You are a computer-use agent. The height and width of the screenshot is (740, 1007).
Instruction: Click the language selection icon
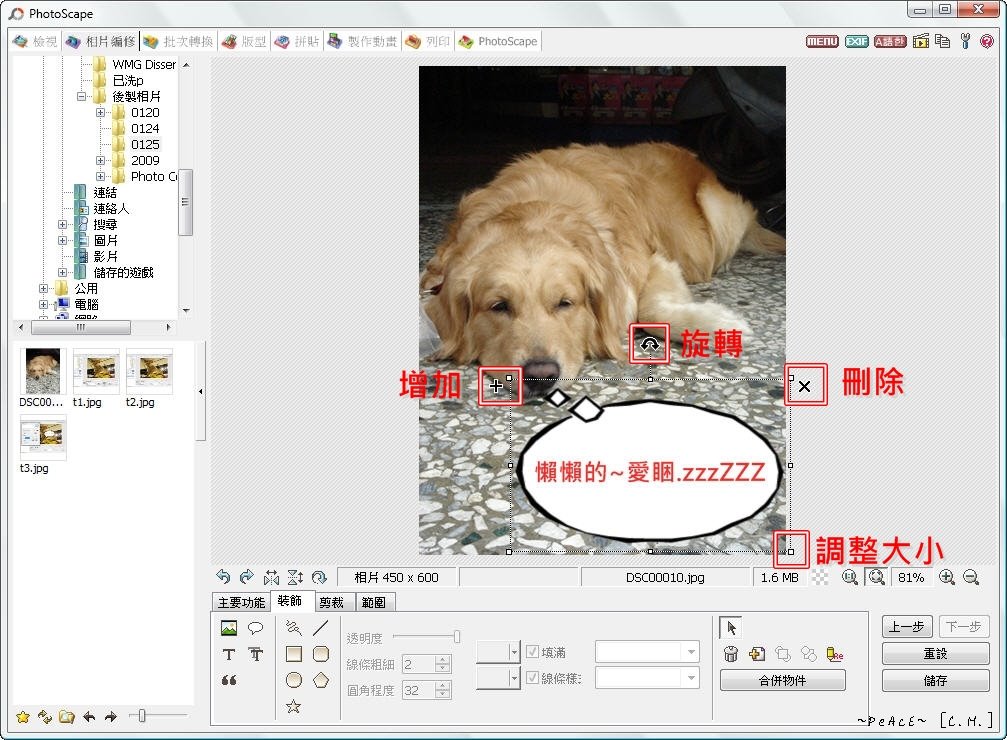click(890, 41)
